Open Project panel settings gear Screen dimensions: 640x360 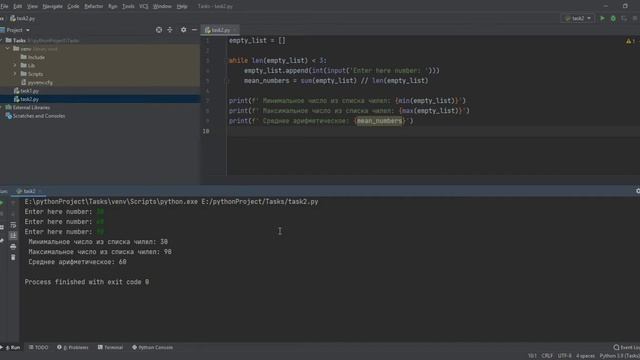[x=183, y=30]
